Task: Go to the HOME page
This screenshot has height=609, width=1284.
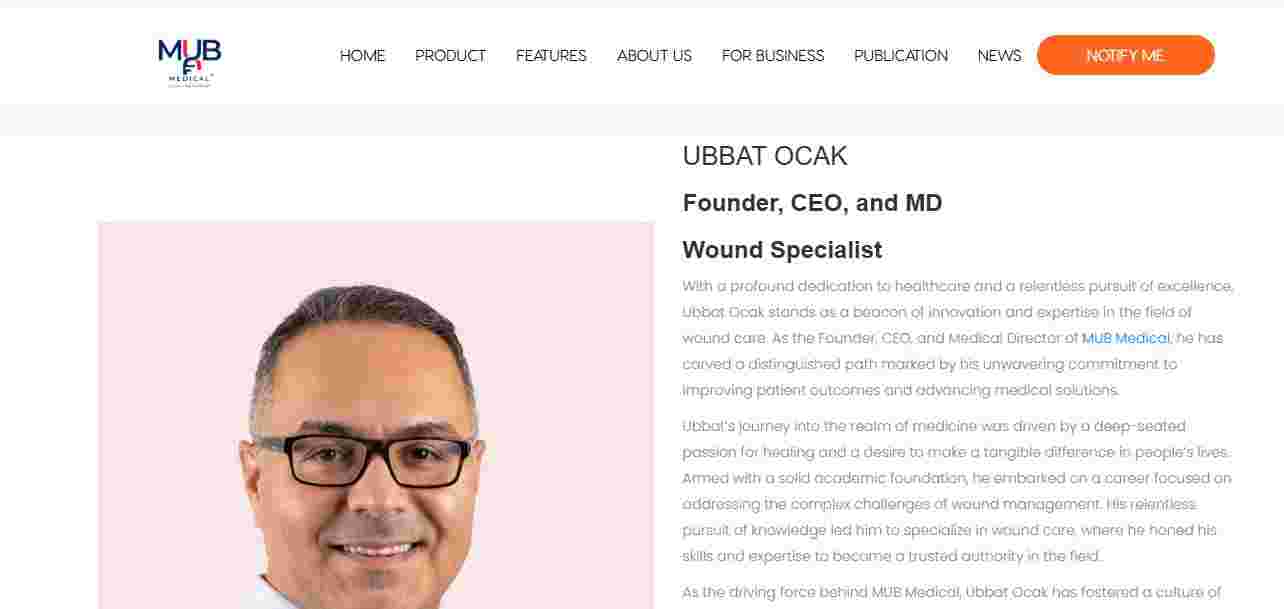Action: 362,56
